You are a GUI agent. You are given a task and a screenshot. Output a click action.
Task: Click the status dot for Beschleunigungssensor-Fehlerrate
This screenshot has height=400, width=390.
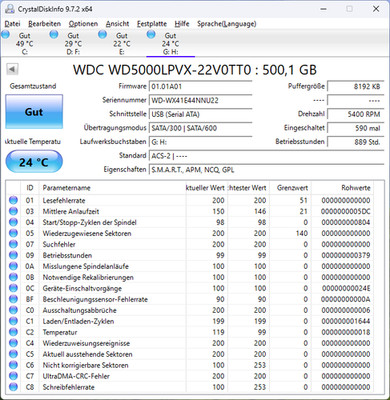click(13, 299)
